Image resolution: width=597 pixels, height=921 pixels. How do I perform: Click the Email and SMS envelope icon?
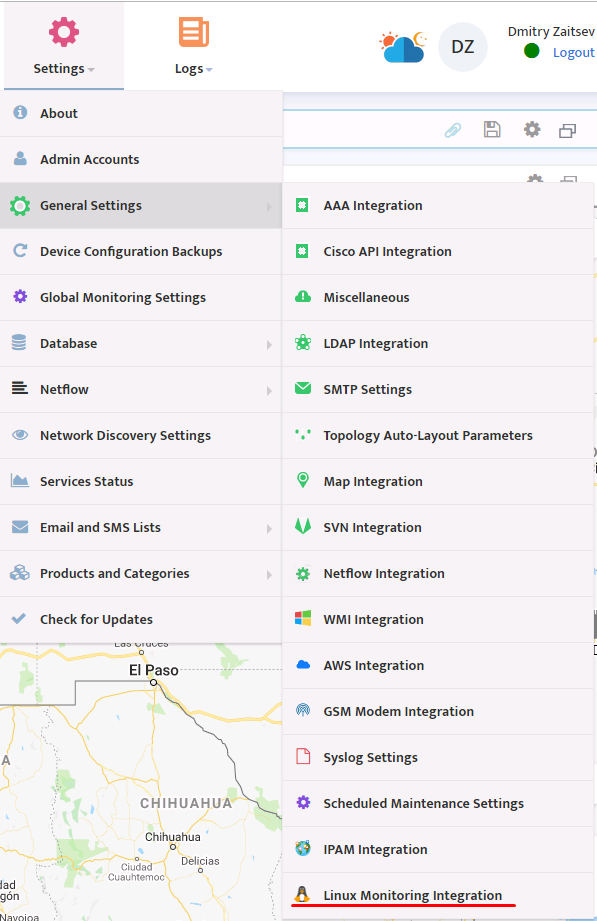point(20,526)
